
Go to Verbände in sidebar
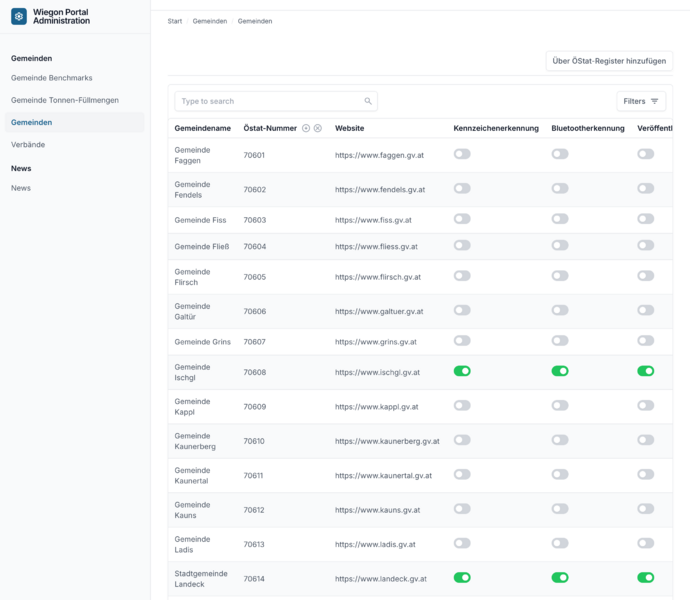28,144
